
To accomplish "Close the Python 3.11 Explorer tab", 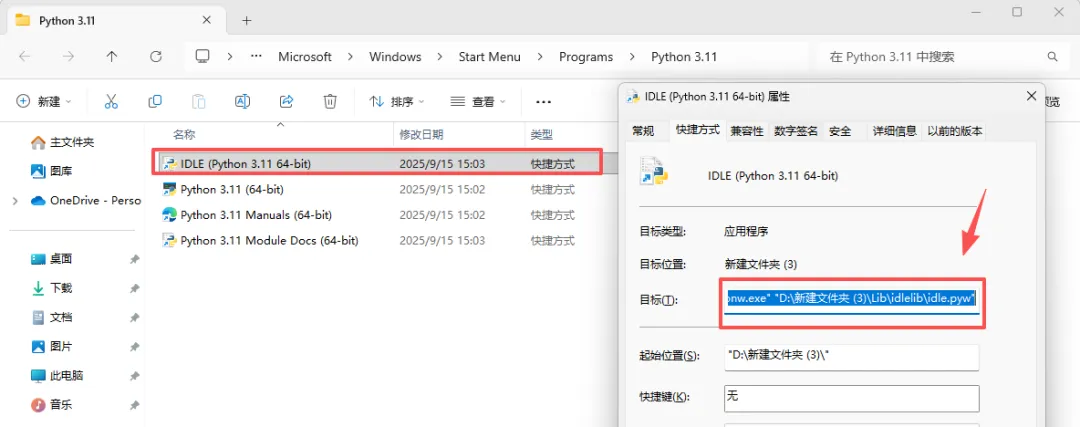I will [207, 20].
